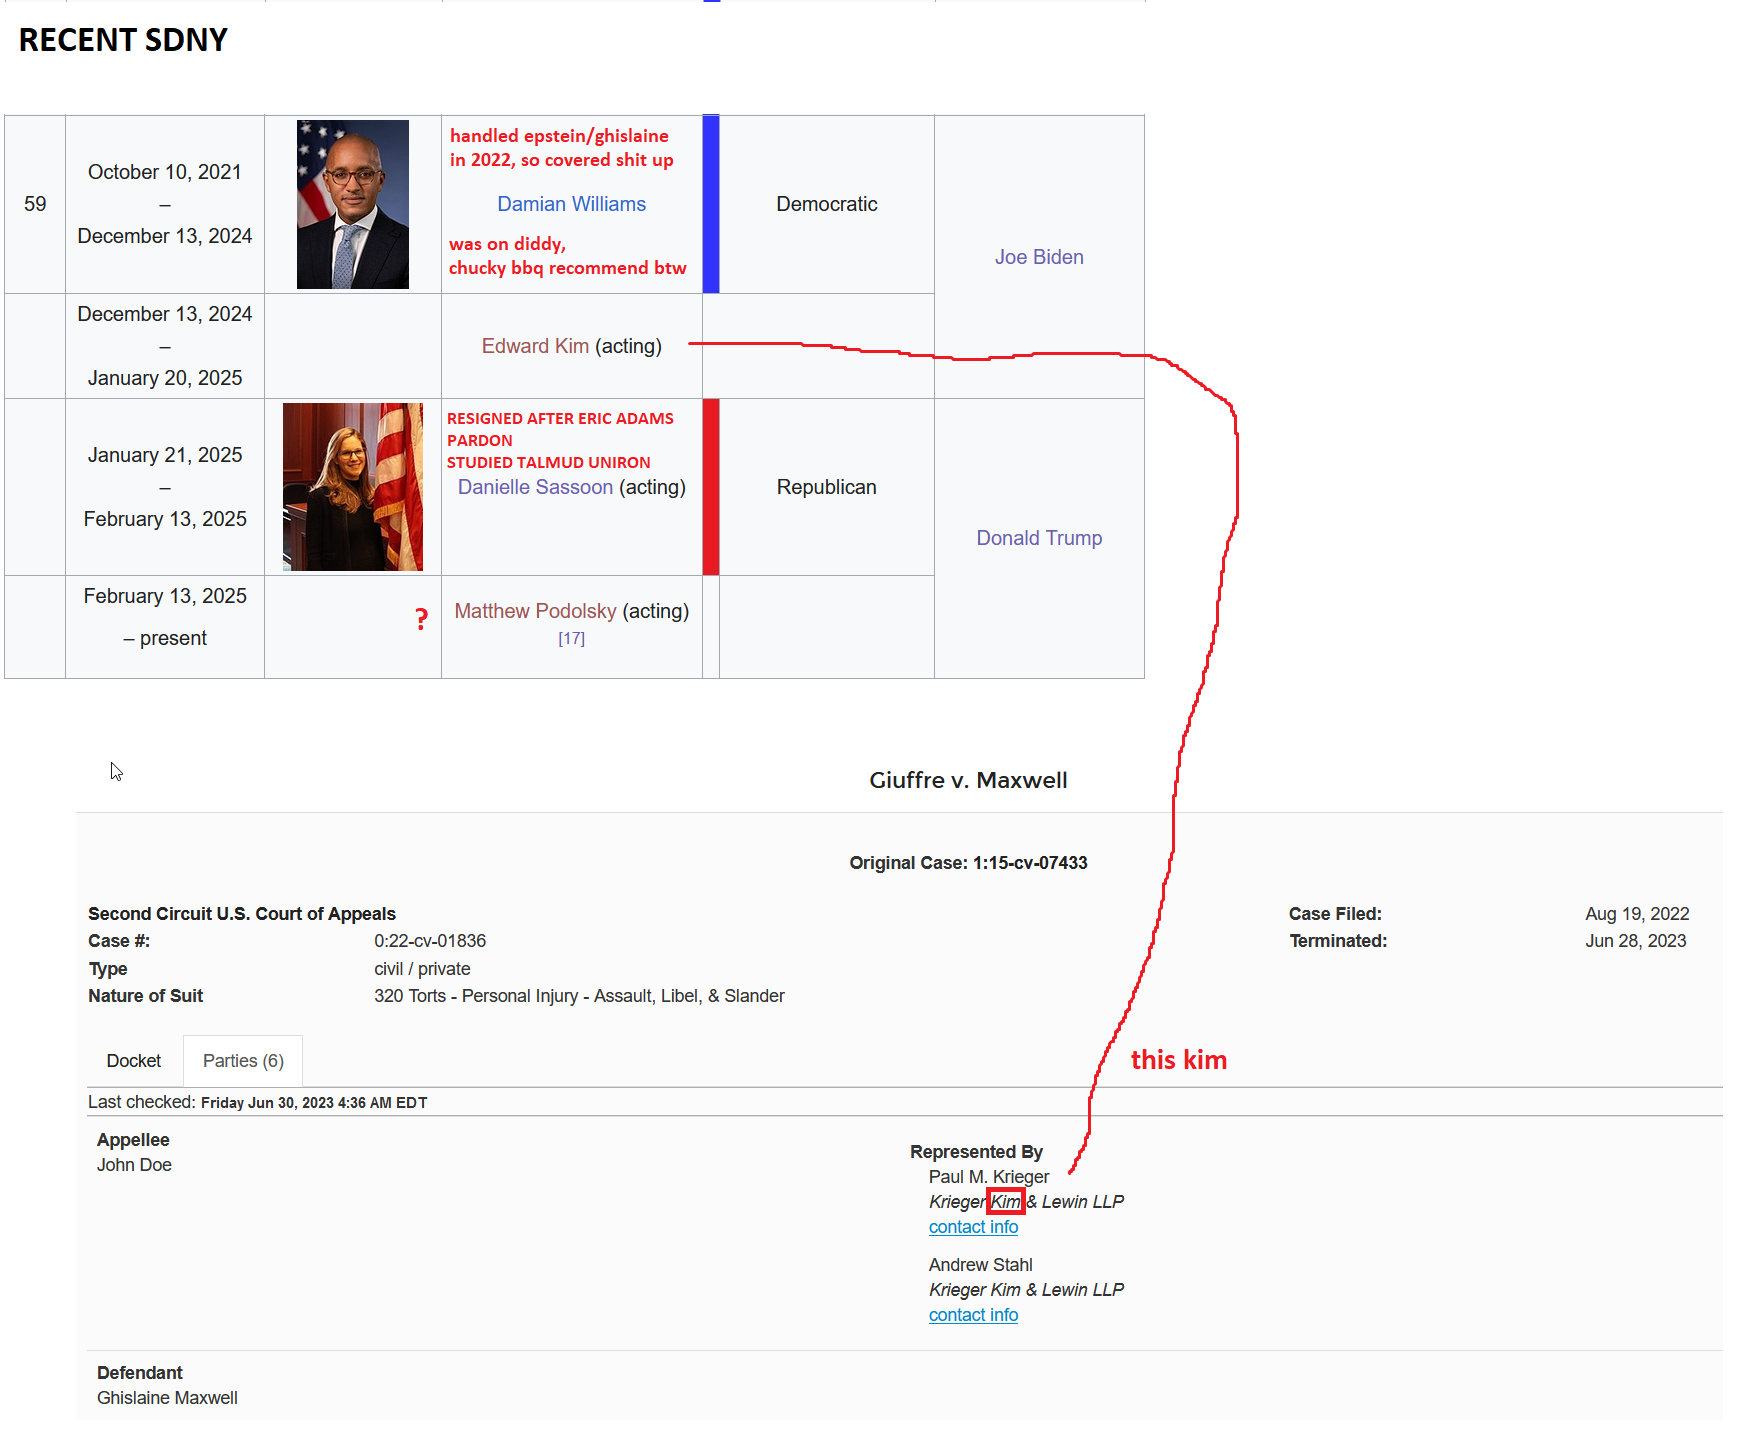
Task: Select the 'Last checked' timestamp line
Action: tap(258, 1102)
